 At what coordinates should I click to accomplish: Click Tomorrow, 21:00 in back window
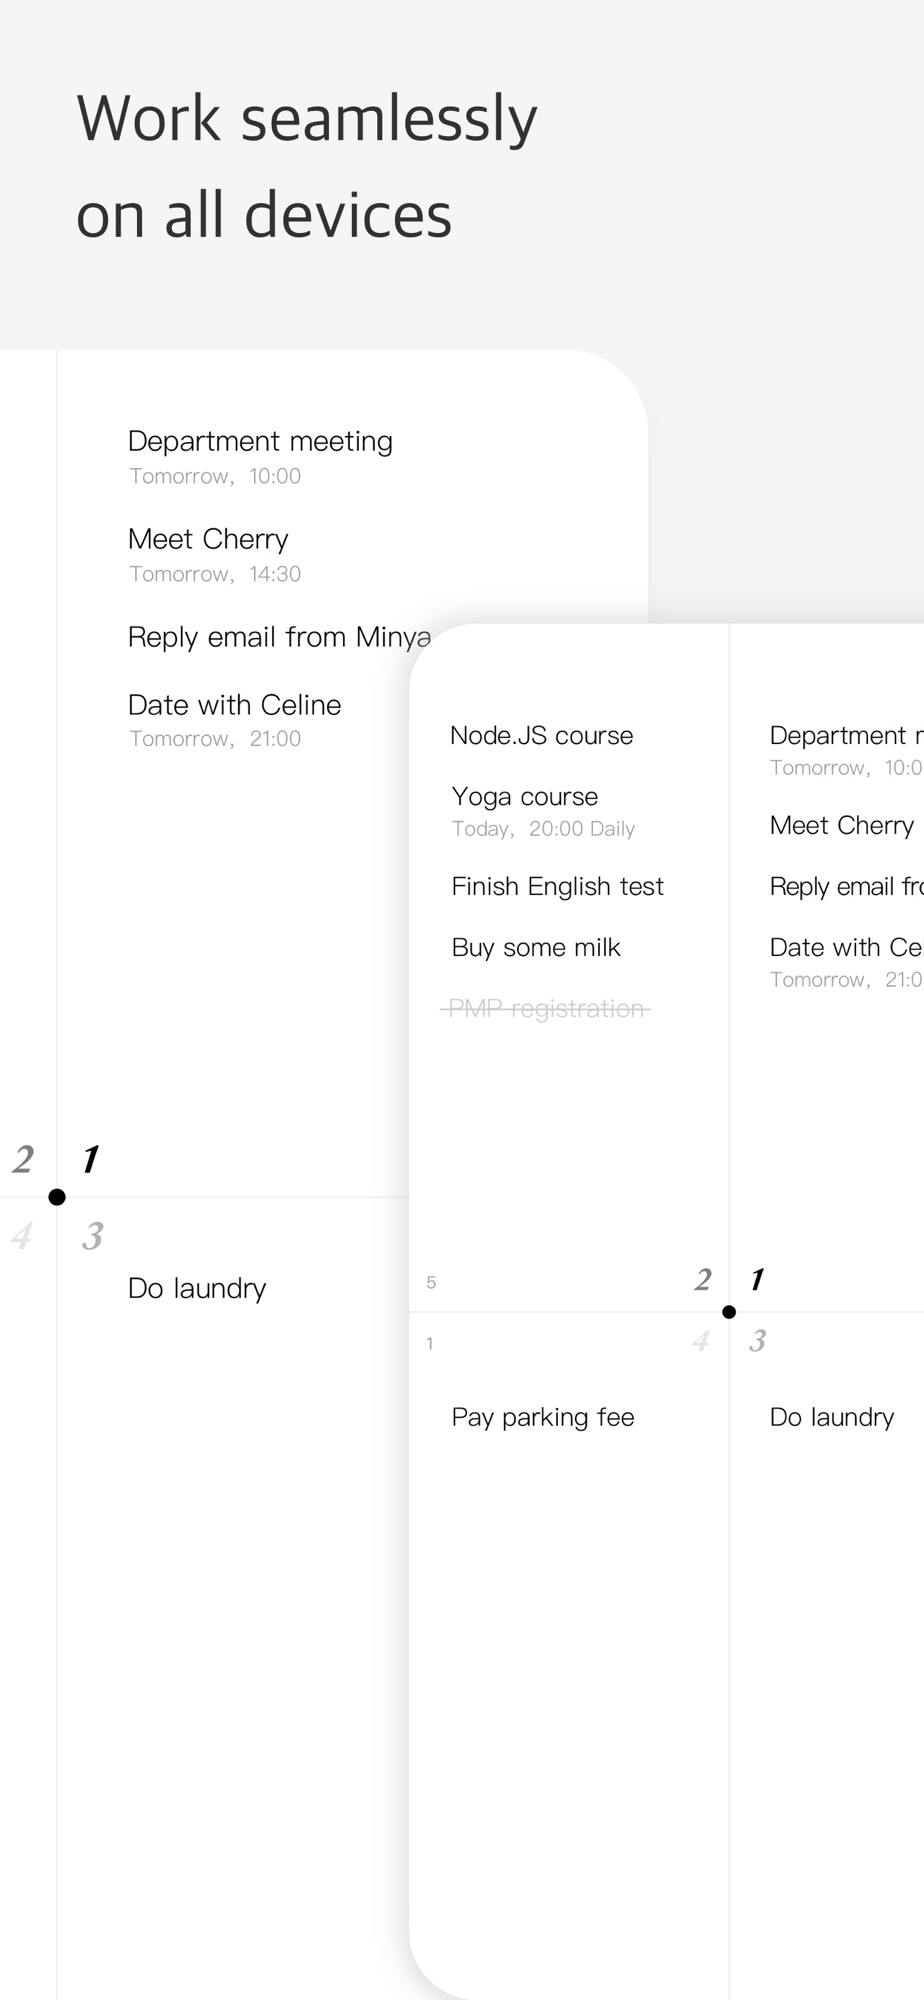point(215,739)
